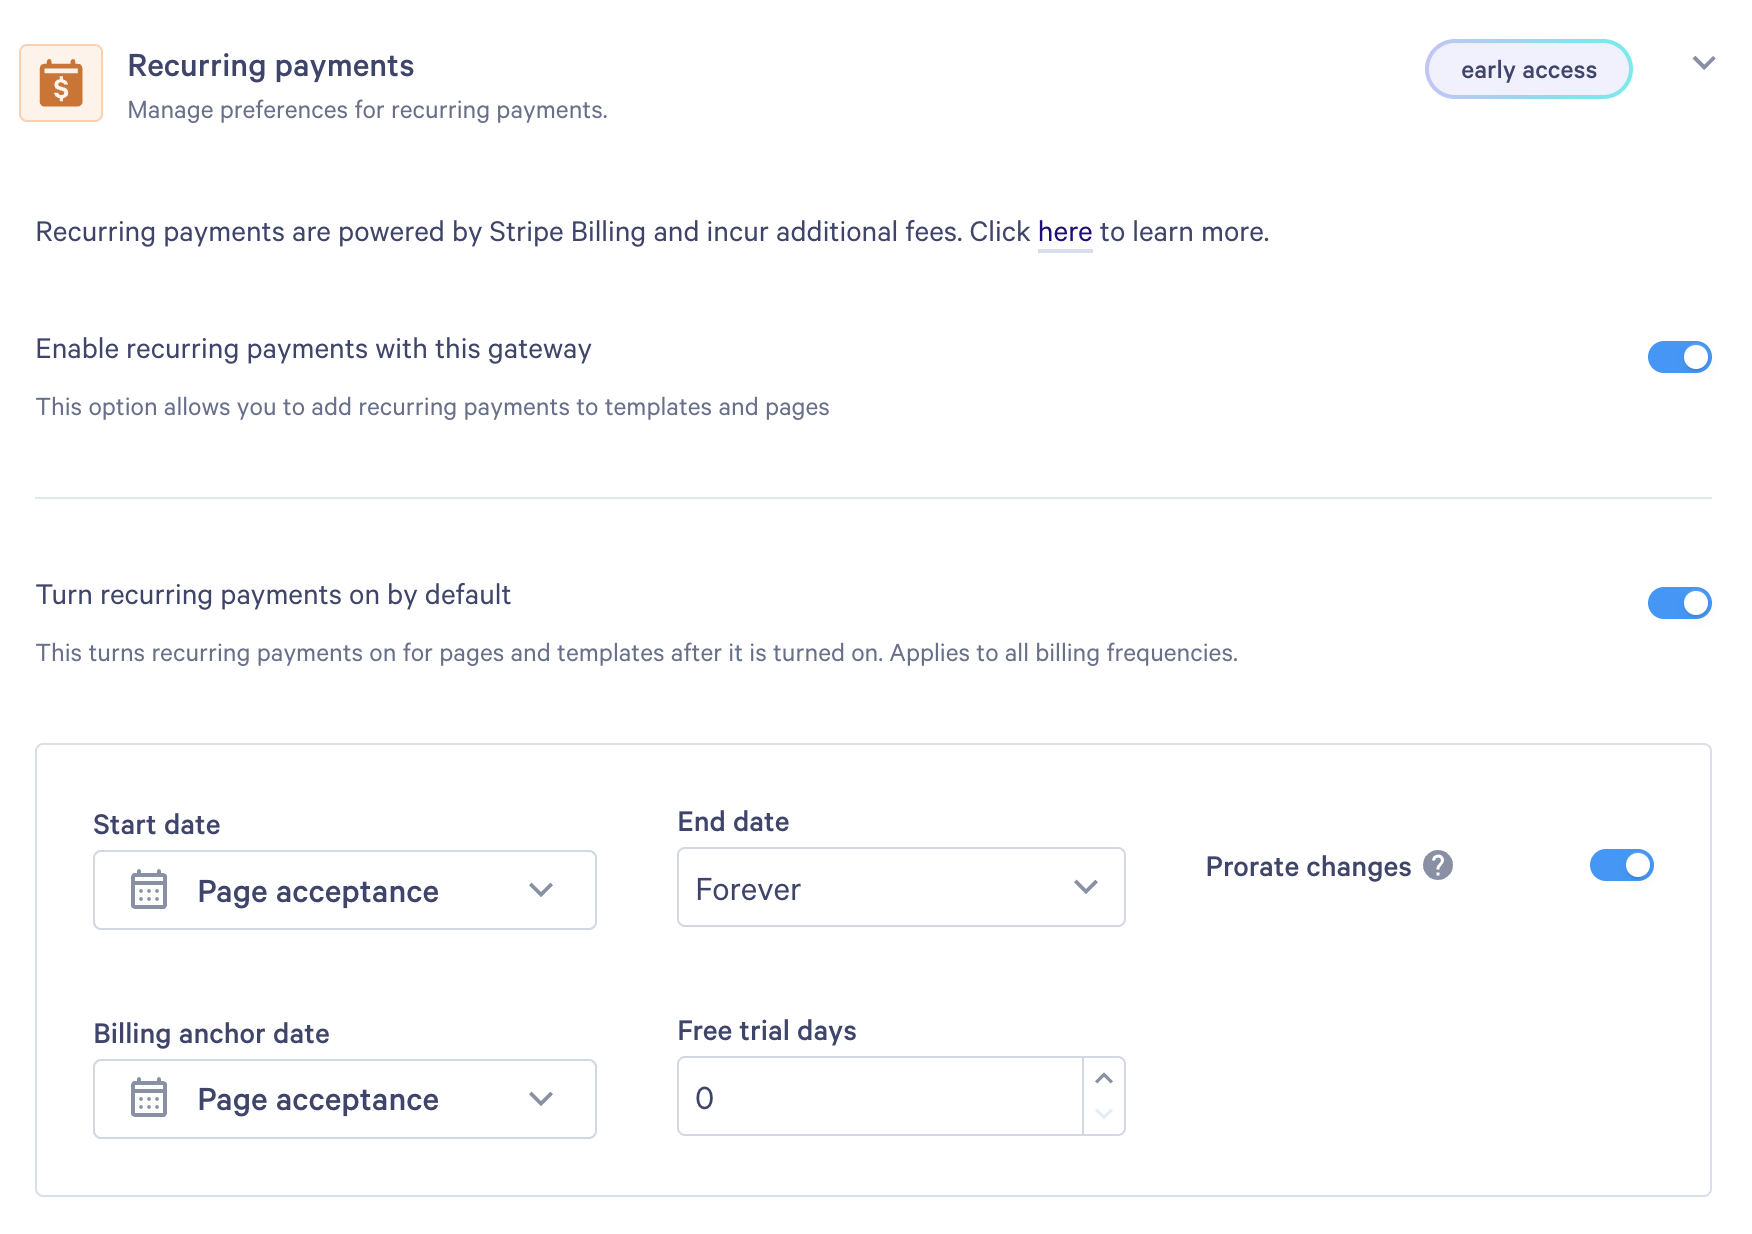Click the calendar icon in Start date field

[x=149, y=889]
